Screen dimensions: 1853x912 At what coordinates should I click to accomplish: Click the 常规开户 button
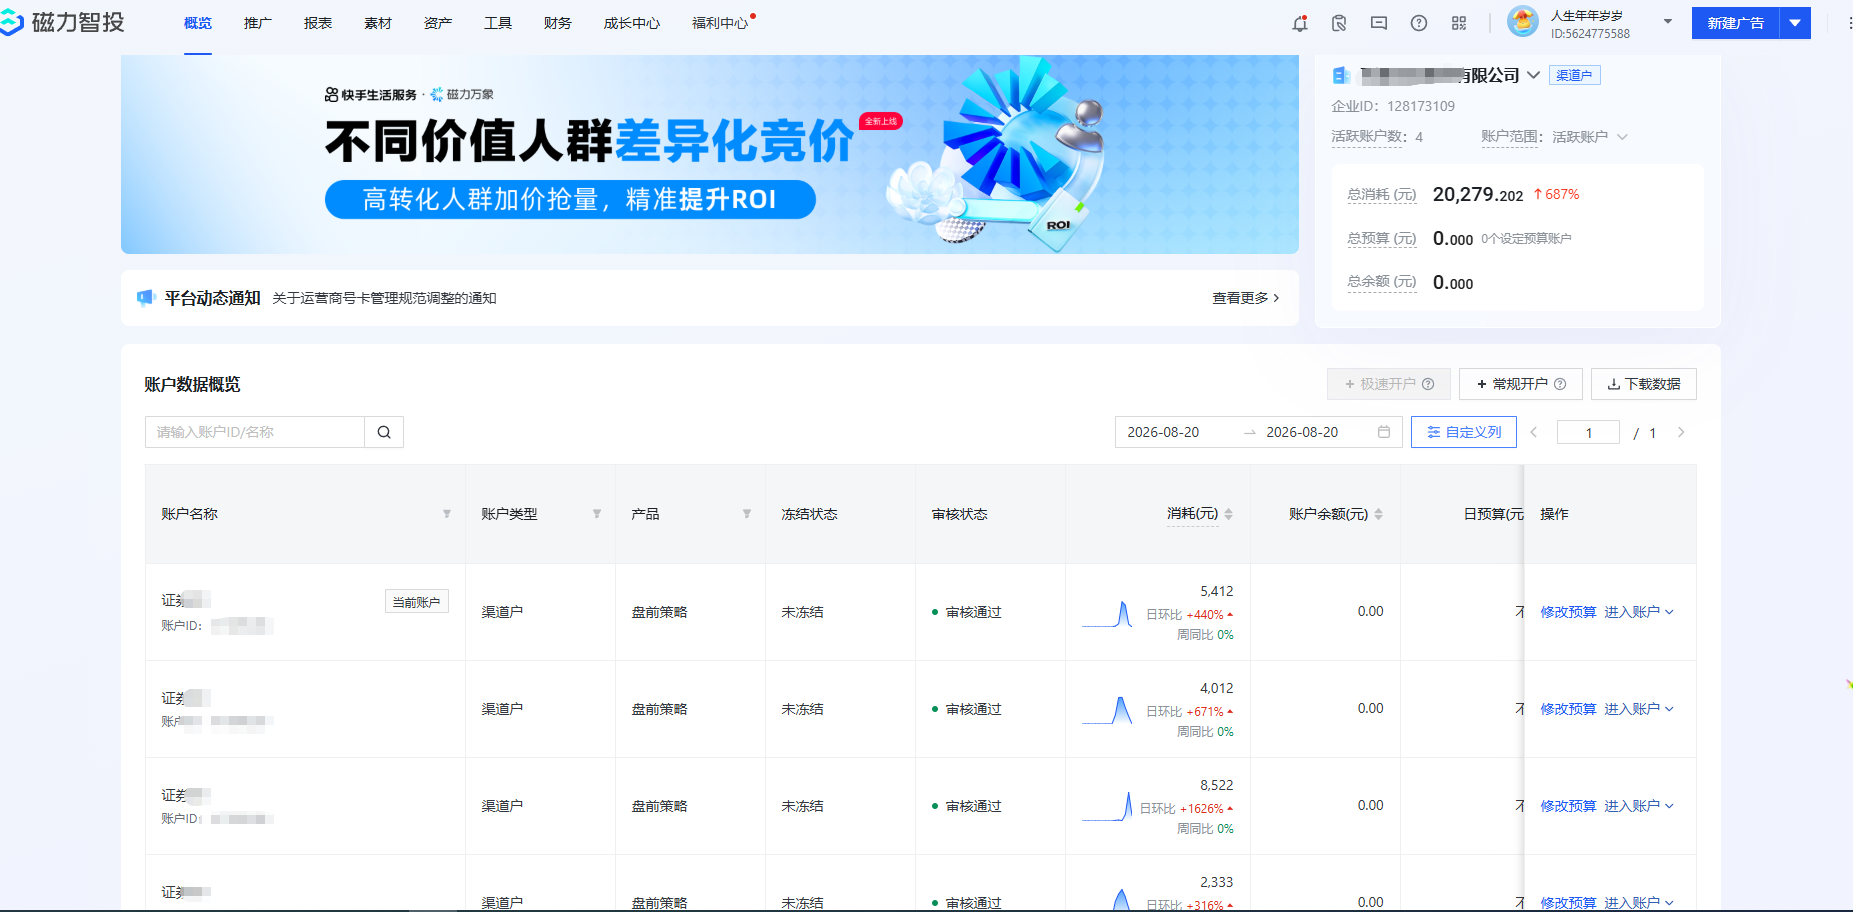1520,384
